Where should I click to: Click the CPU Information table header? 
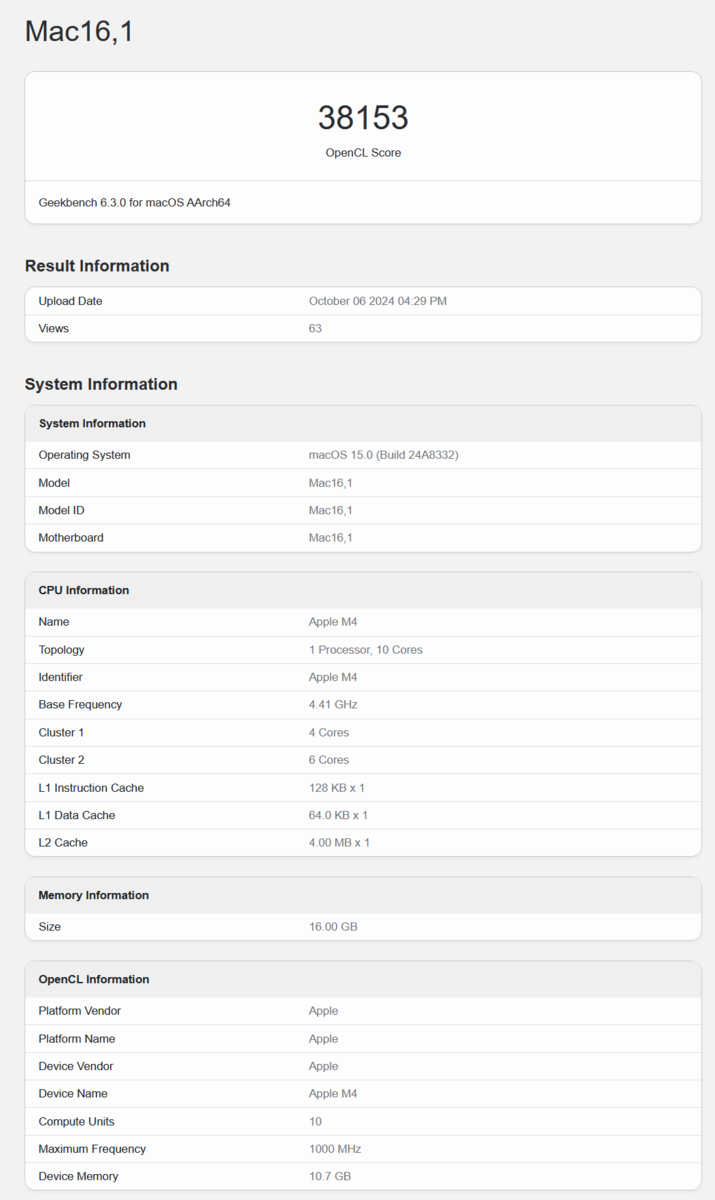[84, 590]
